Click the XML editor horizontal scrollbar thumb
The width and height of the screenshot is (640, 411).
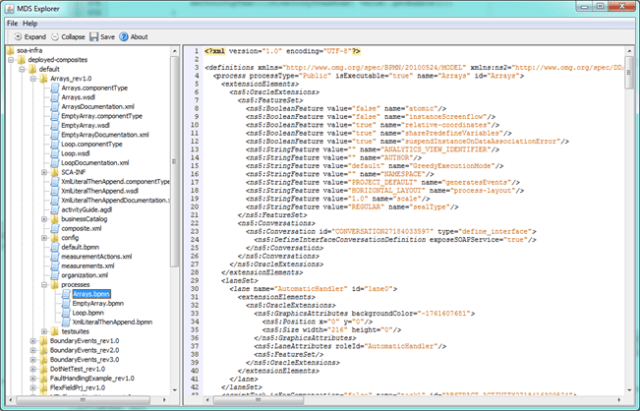click(x=258, y=400)
